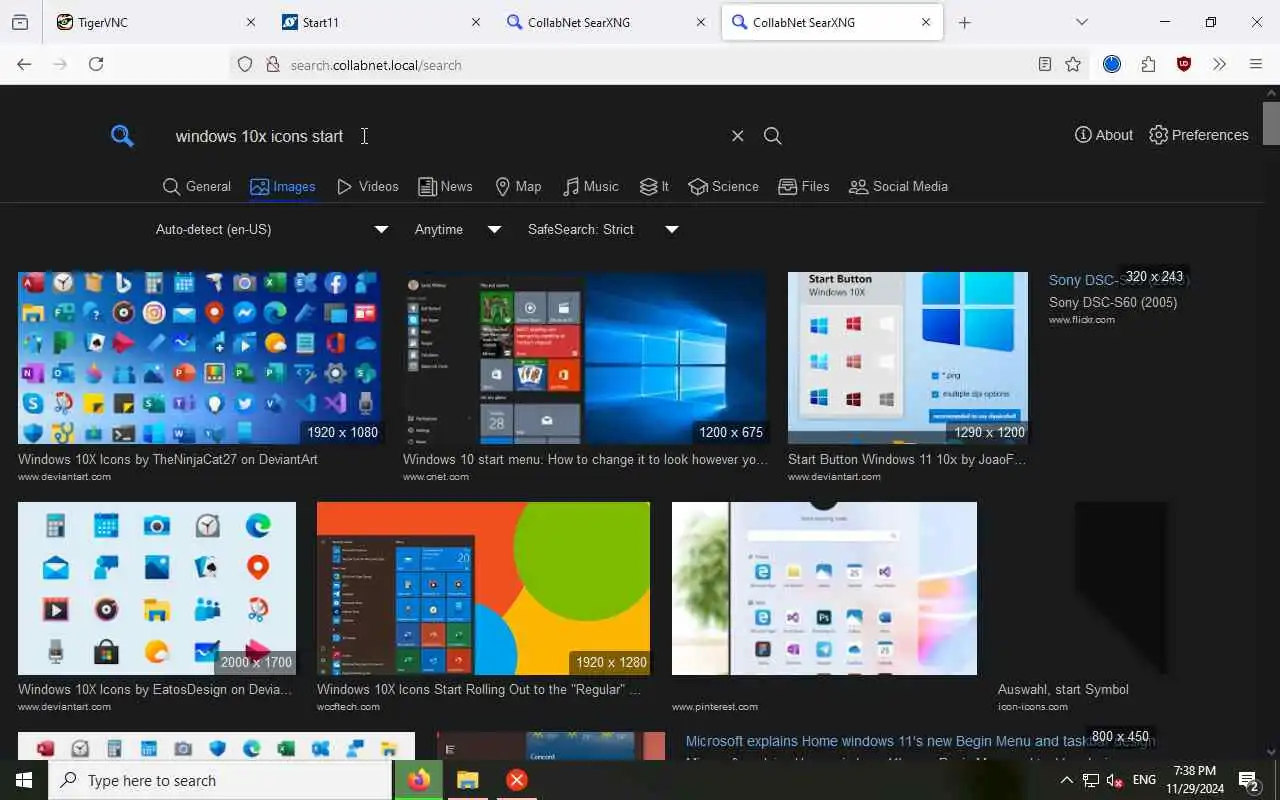Open the taskbar clock showing 7:38 PM

click(1194, 780)
